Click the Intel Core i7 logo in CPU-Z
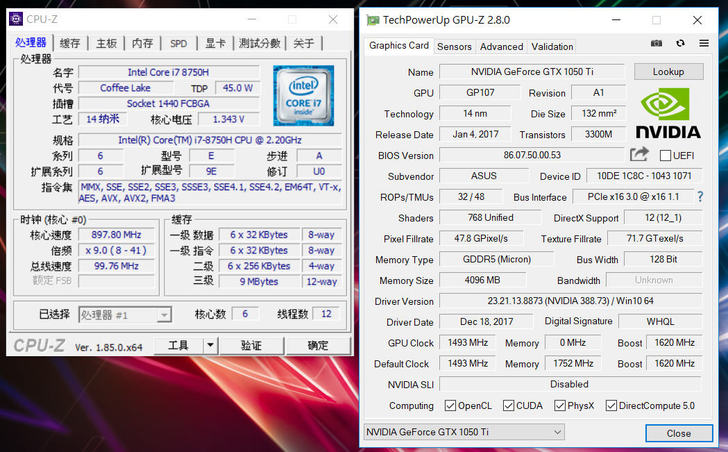This screenshot has width=728, height=452. tap(303, 96)
